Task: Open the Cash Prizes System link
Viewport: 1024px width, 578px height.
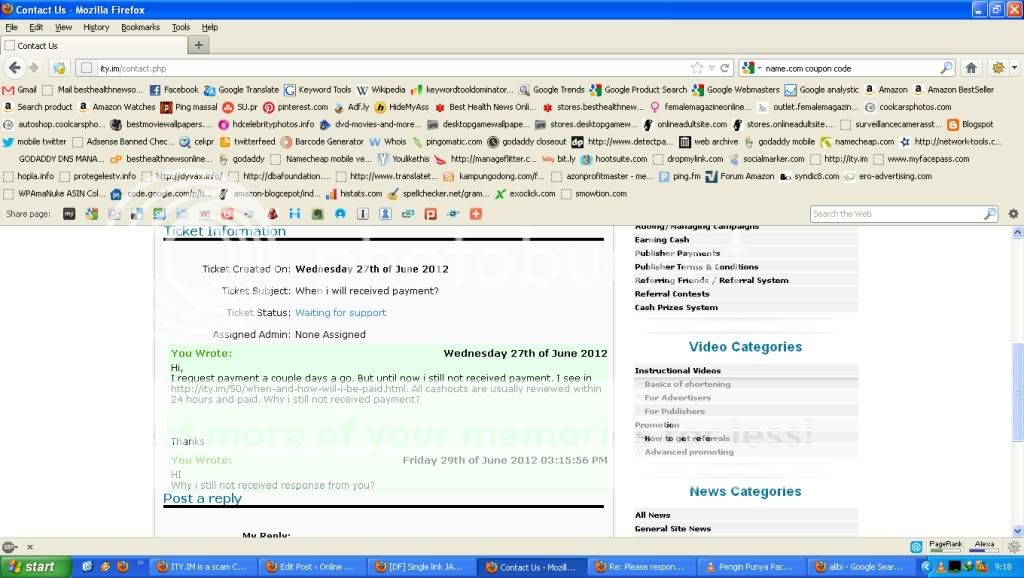Action: pyautogui.click(x=676, y=308)
